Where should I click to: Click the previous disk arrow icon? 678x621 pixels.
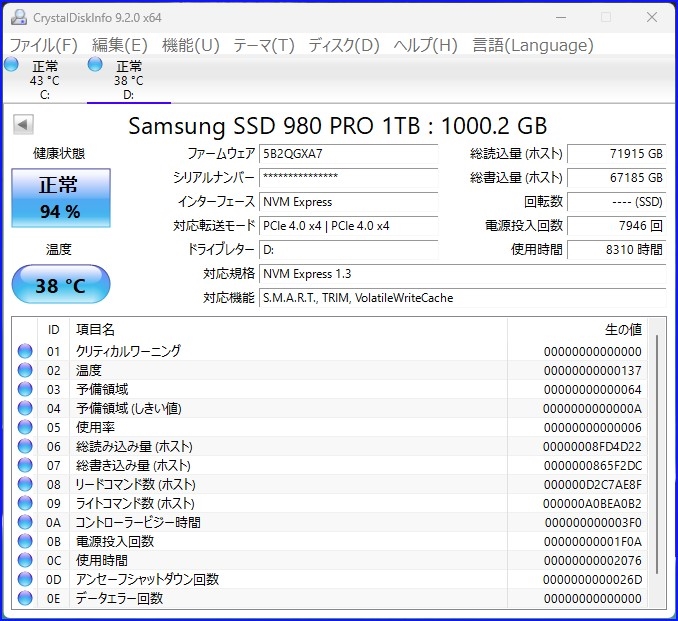click(23, 125)
